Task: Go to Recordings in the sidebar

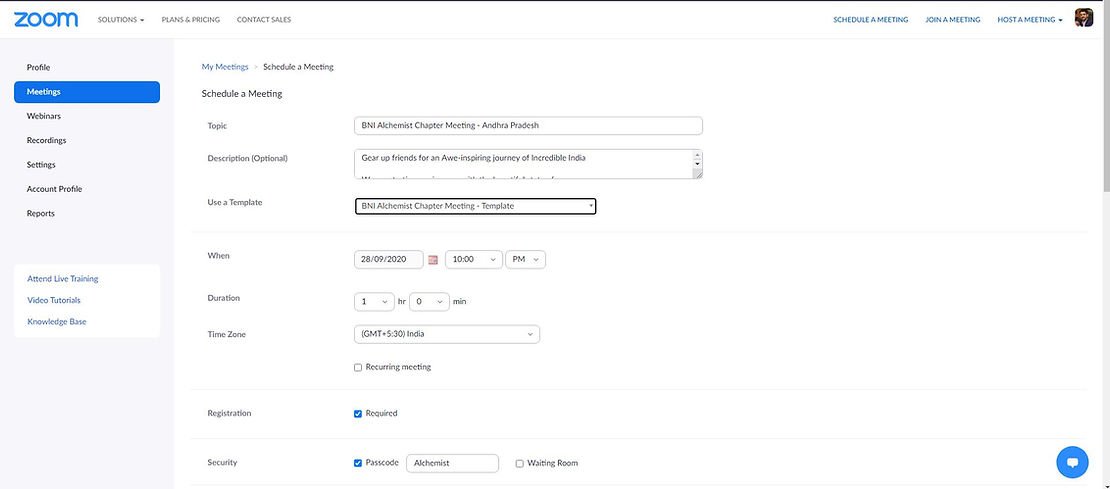Action: [x=46, y=141]
